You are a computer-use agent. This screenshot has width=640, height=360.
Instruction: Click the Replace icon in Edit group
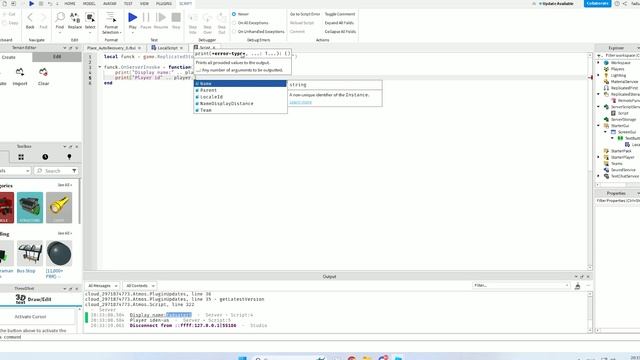[x=75, y=18]
